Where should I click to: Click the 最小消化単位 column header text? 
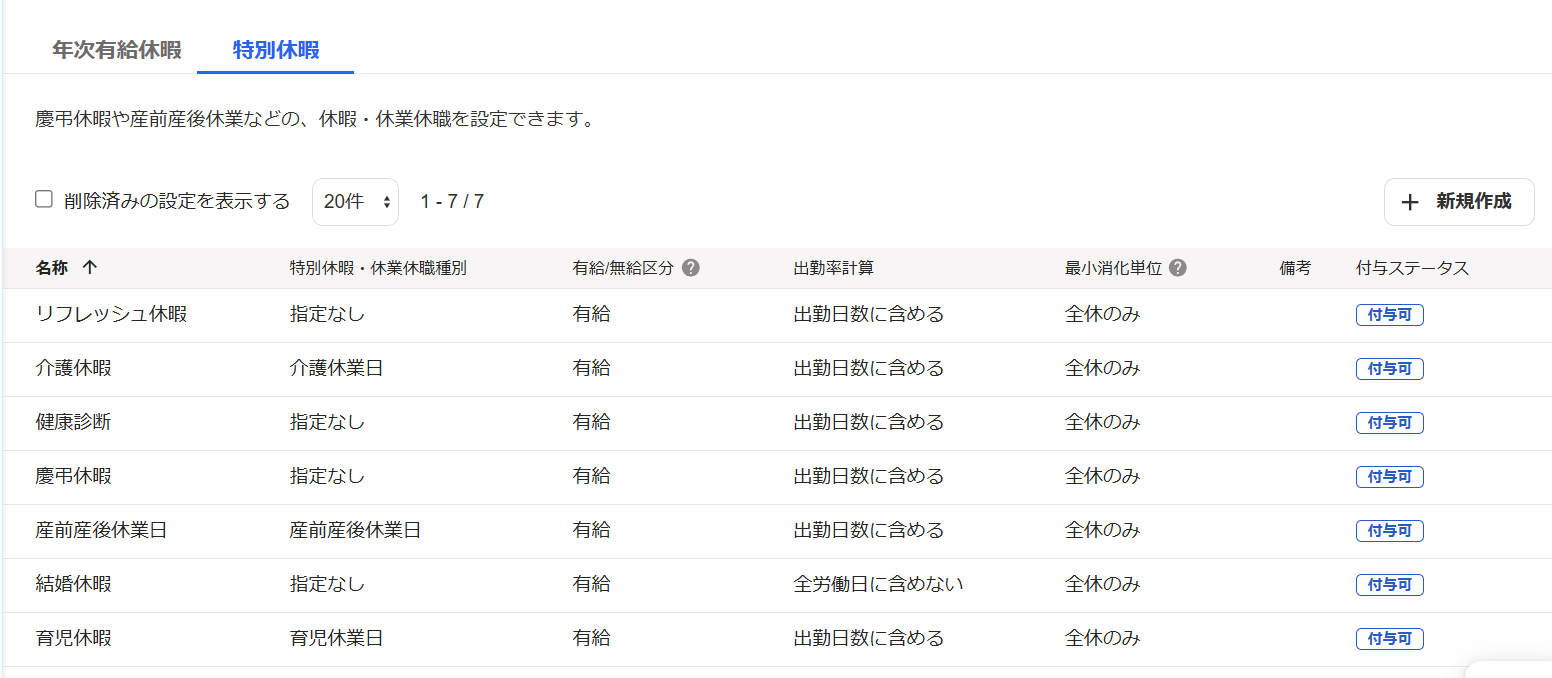(1113, 268)
